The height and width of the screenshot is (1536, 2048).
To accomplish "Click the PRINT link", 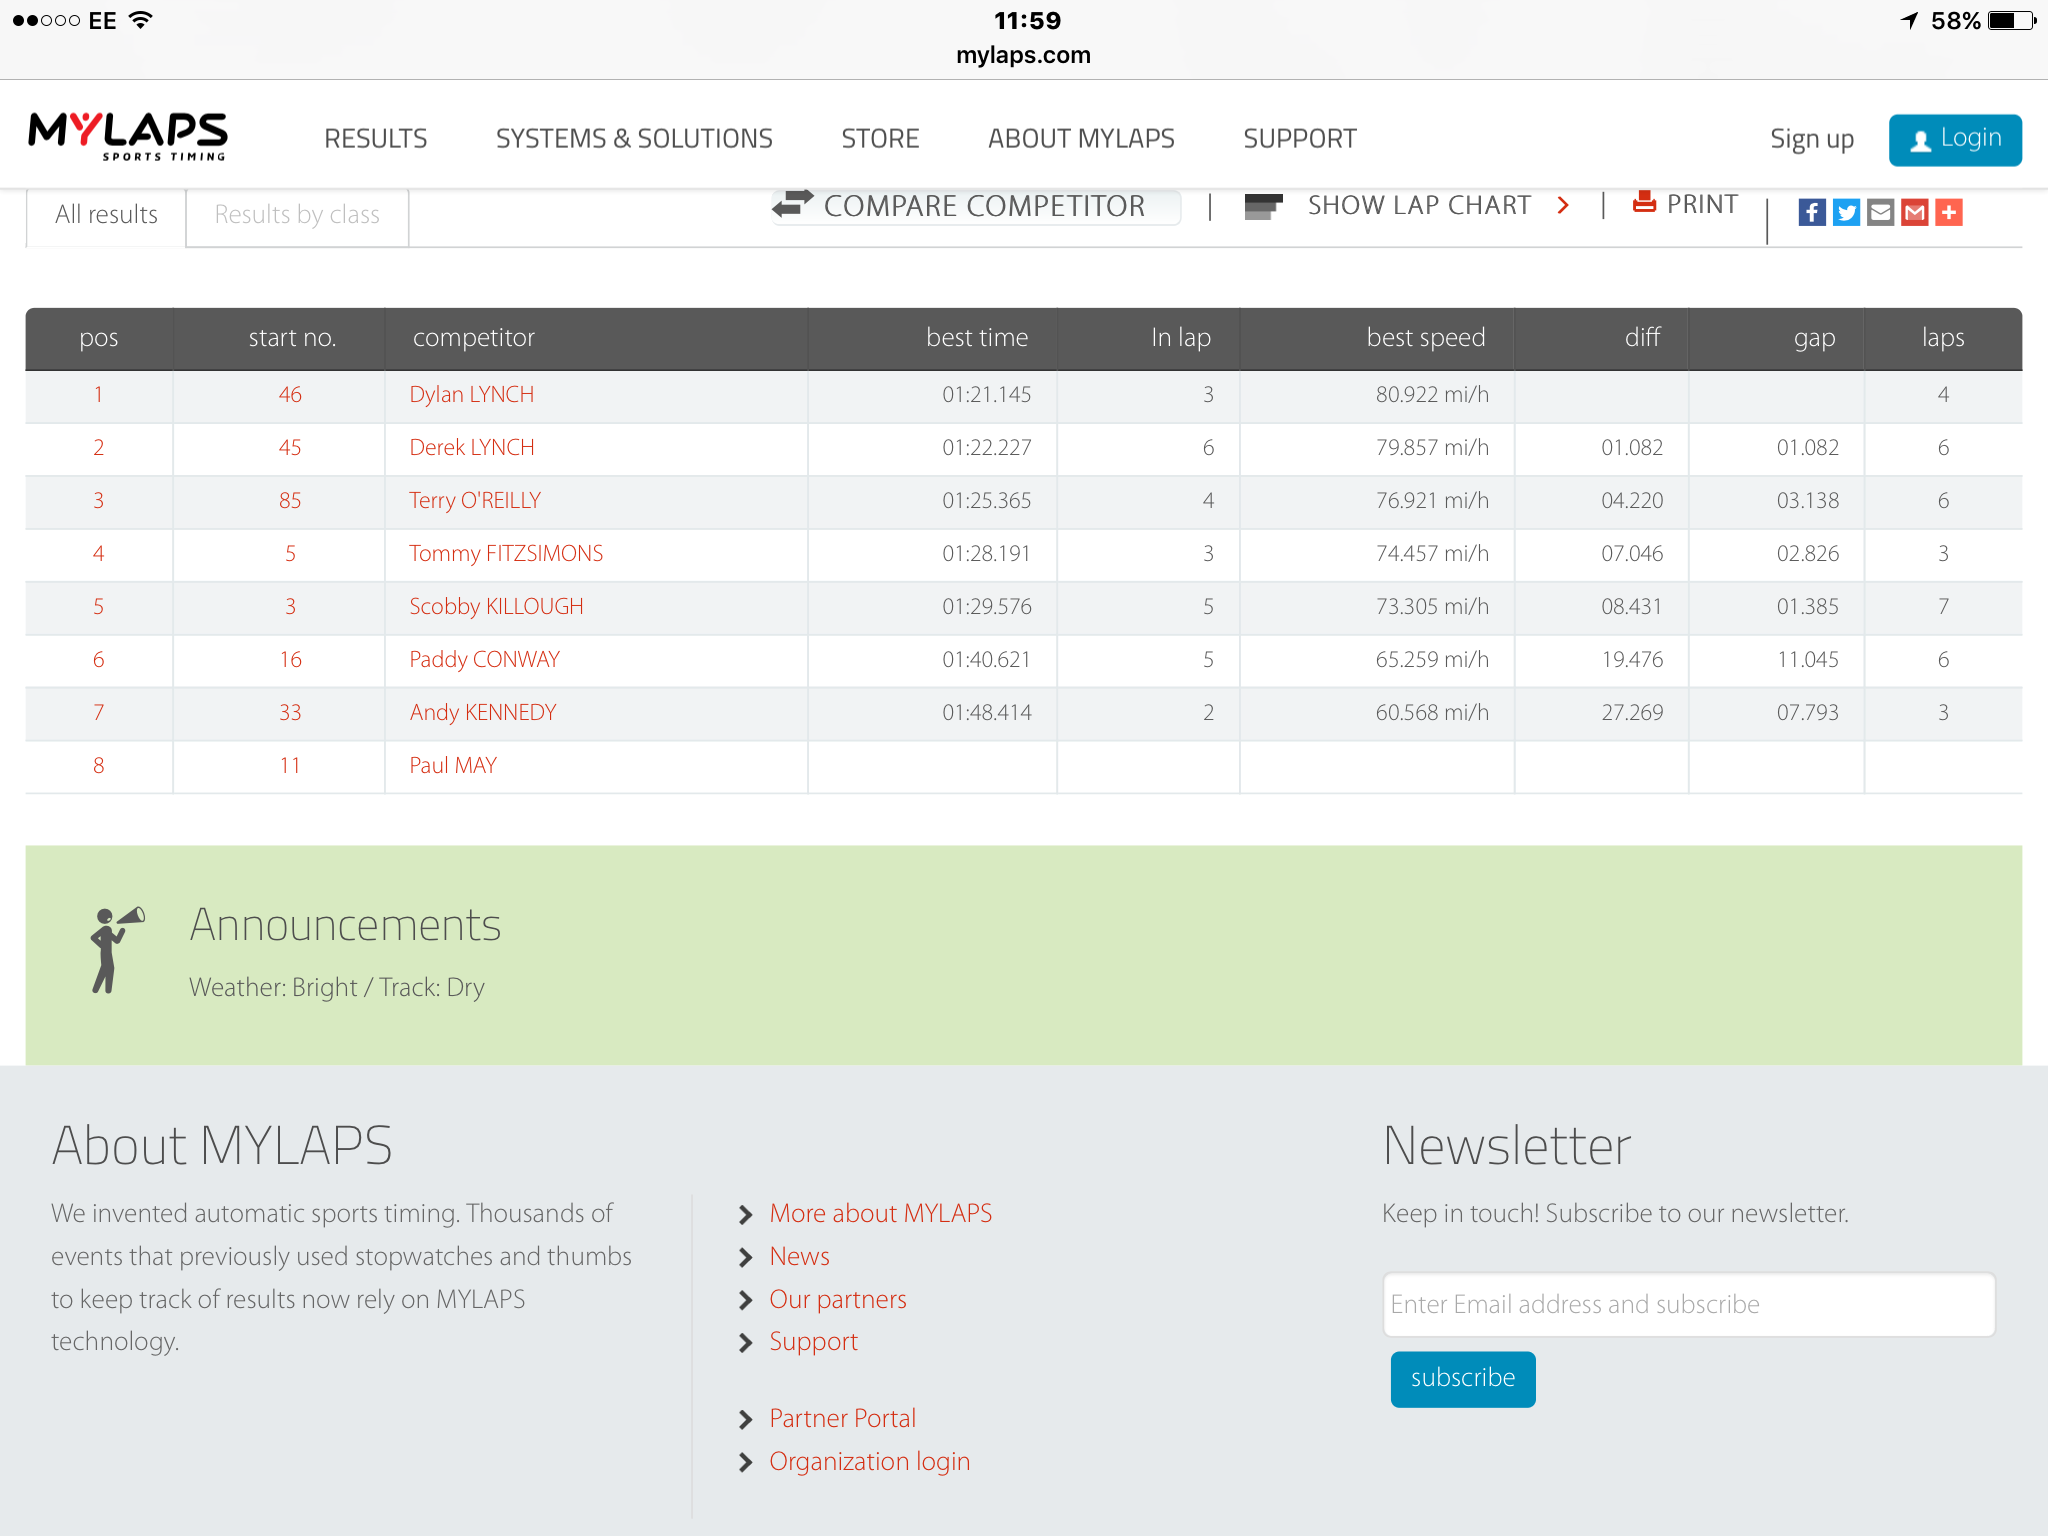I will 1702,204.
